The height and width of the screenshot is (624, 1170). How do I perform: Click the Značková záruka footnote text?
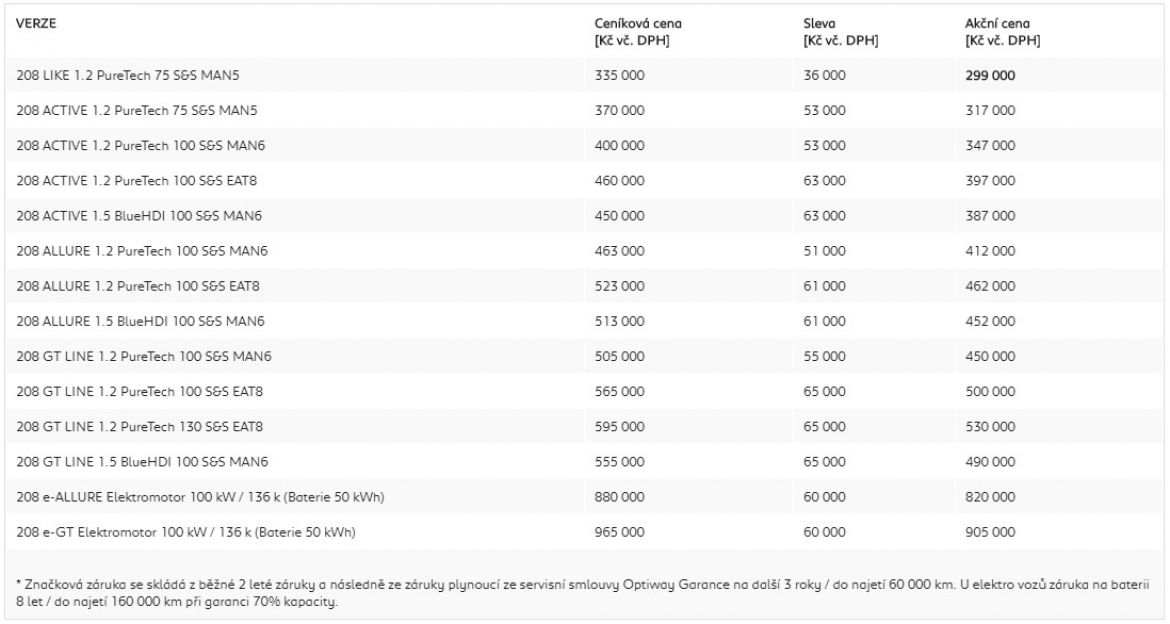click(x=582, y=593)
